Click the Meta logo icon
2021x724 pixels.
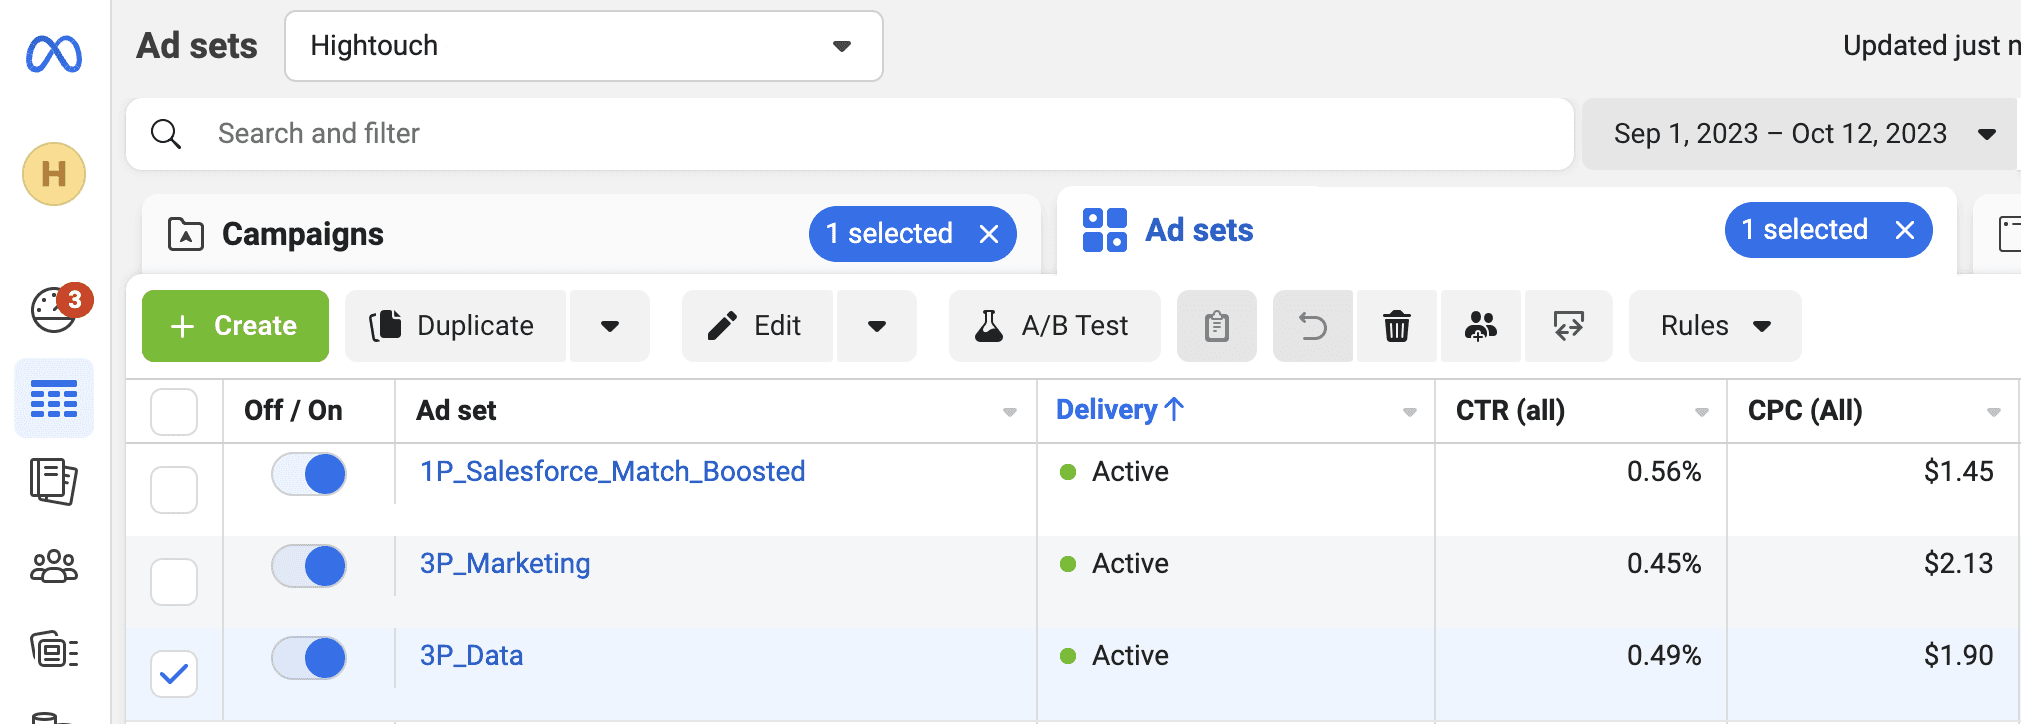[x=54, y=54]
